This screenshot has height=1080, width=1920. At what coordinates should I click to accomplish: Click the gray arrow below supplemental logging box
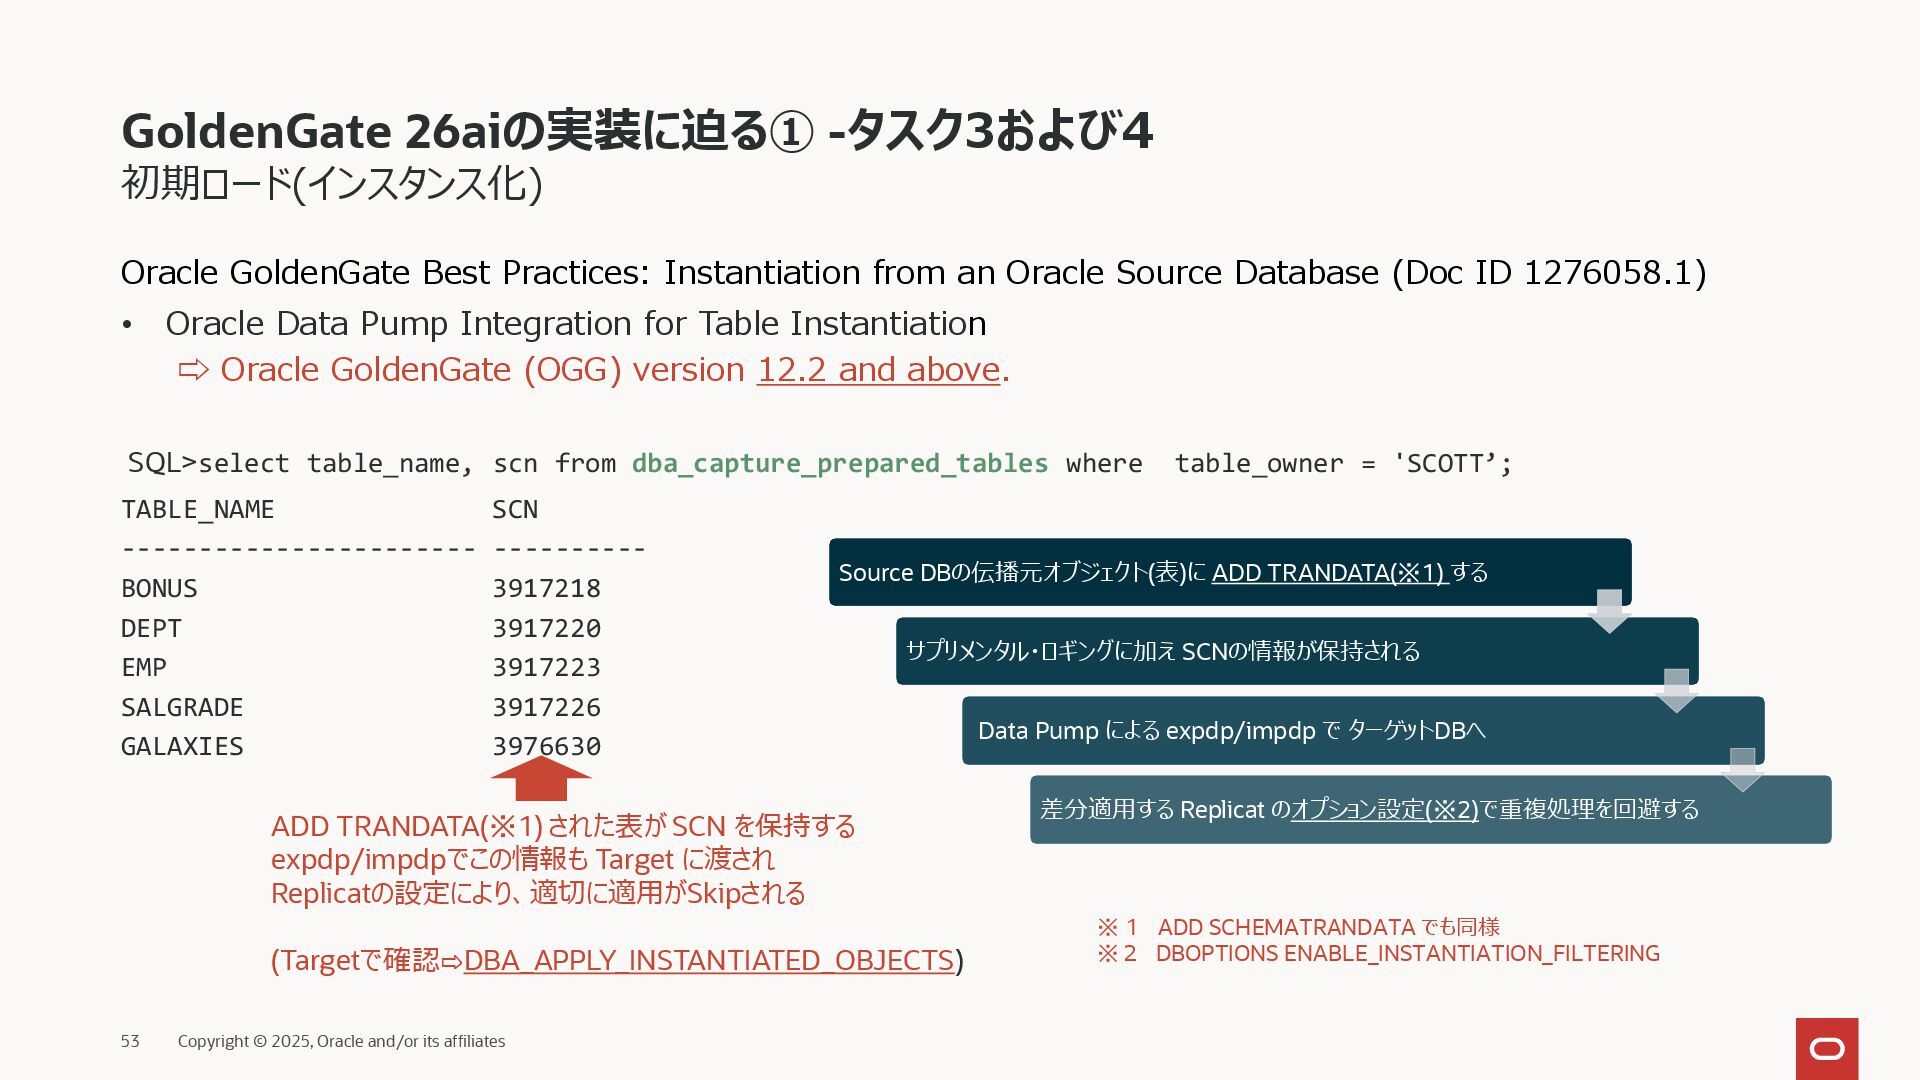point(1676,690)
